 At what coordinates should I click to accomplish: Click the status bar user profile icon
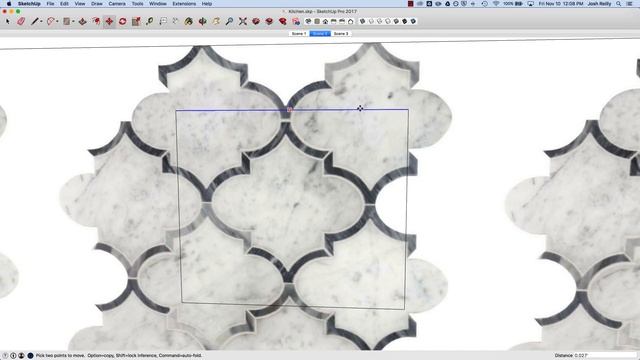(x=21, y=356)
